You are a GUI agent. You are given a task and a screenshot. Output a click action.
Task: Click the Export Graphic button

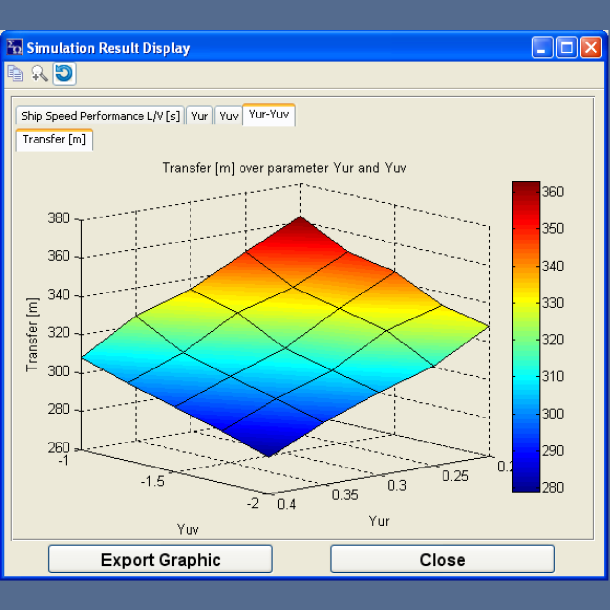(160, 559)
